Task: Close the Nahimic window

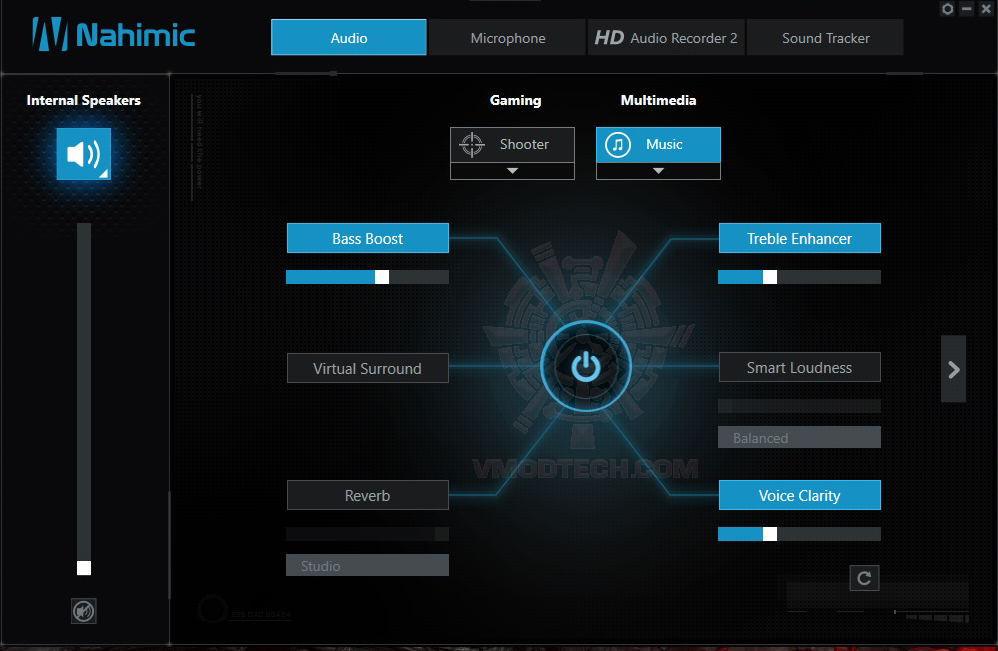Action: 986,9
